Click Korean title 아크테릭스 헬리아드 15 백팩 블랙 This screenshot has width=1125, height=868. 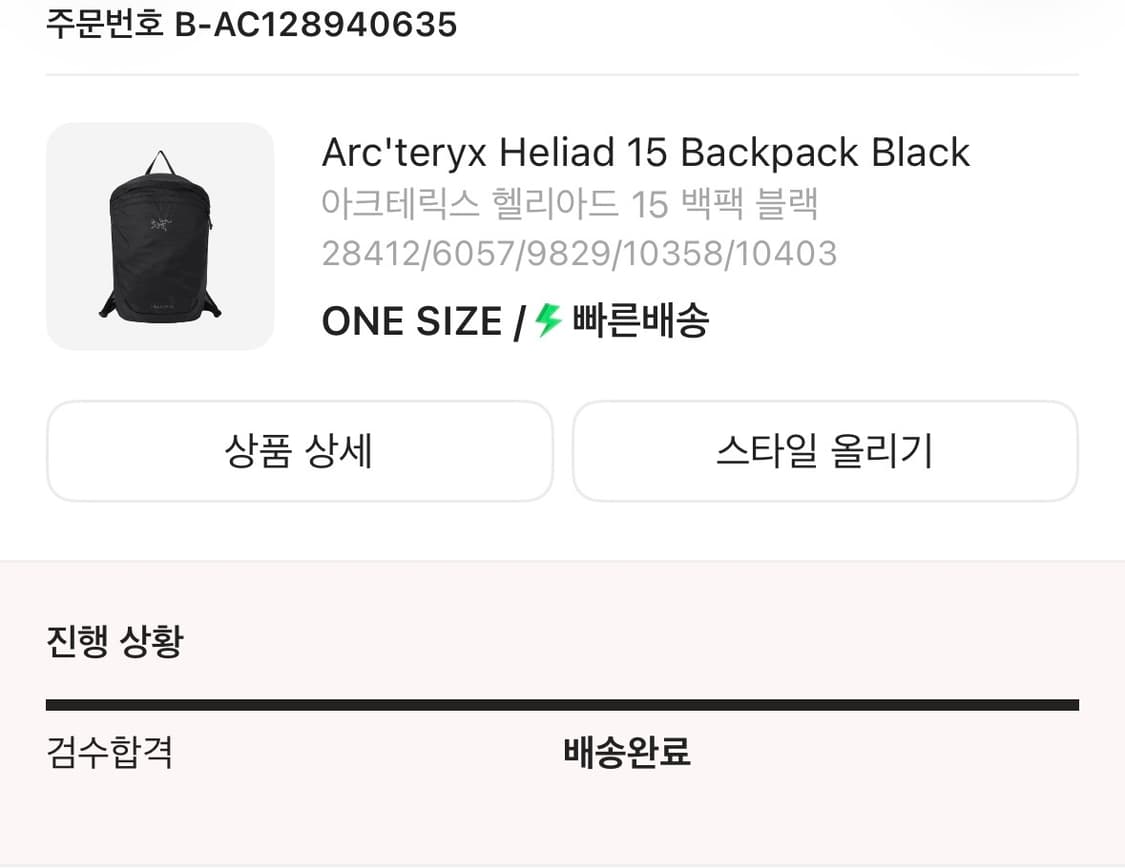(572, 203)
